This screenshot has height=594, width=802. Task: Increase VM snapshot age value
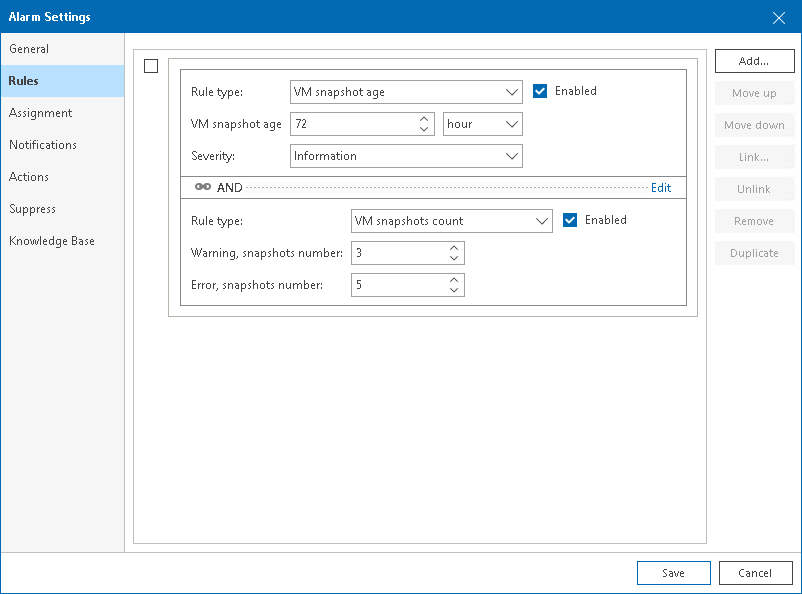coord(426,119)
